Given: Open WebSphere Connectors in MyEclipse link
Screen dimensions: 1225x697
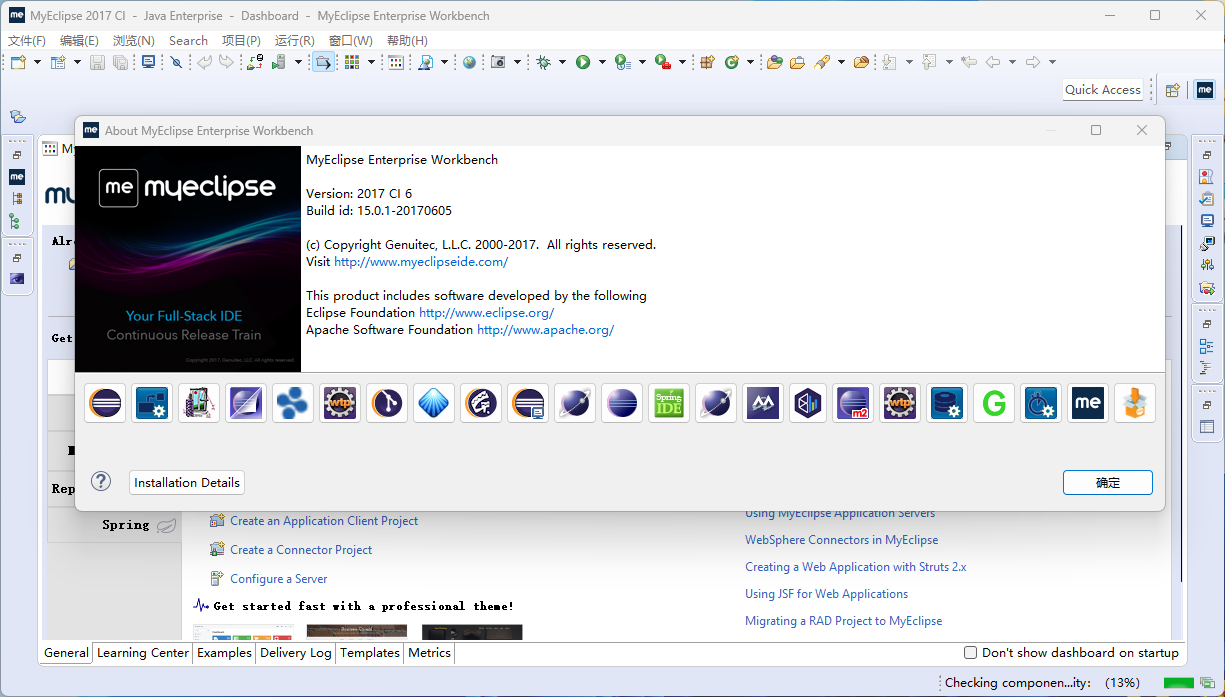Looking at the screenshot, I should coord(841,540).
